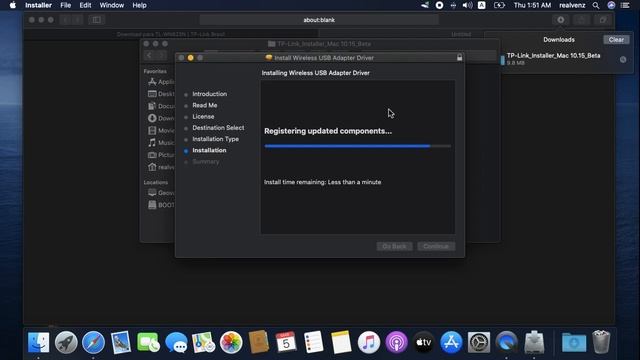Open BOOT volume in Finder Locations
640x360 pixels.
[x=161, y=205]
